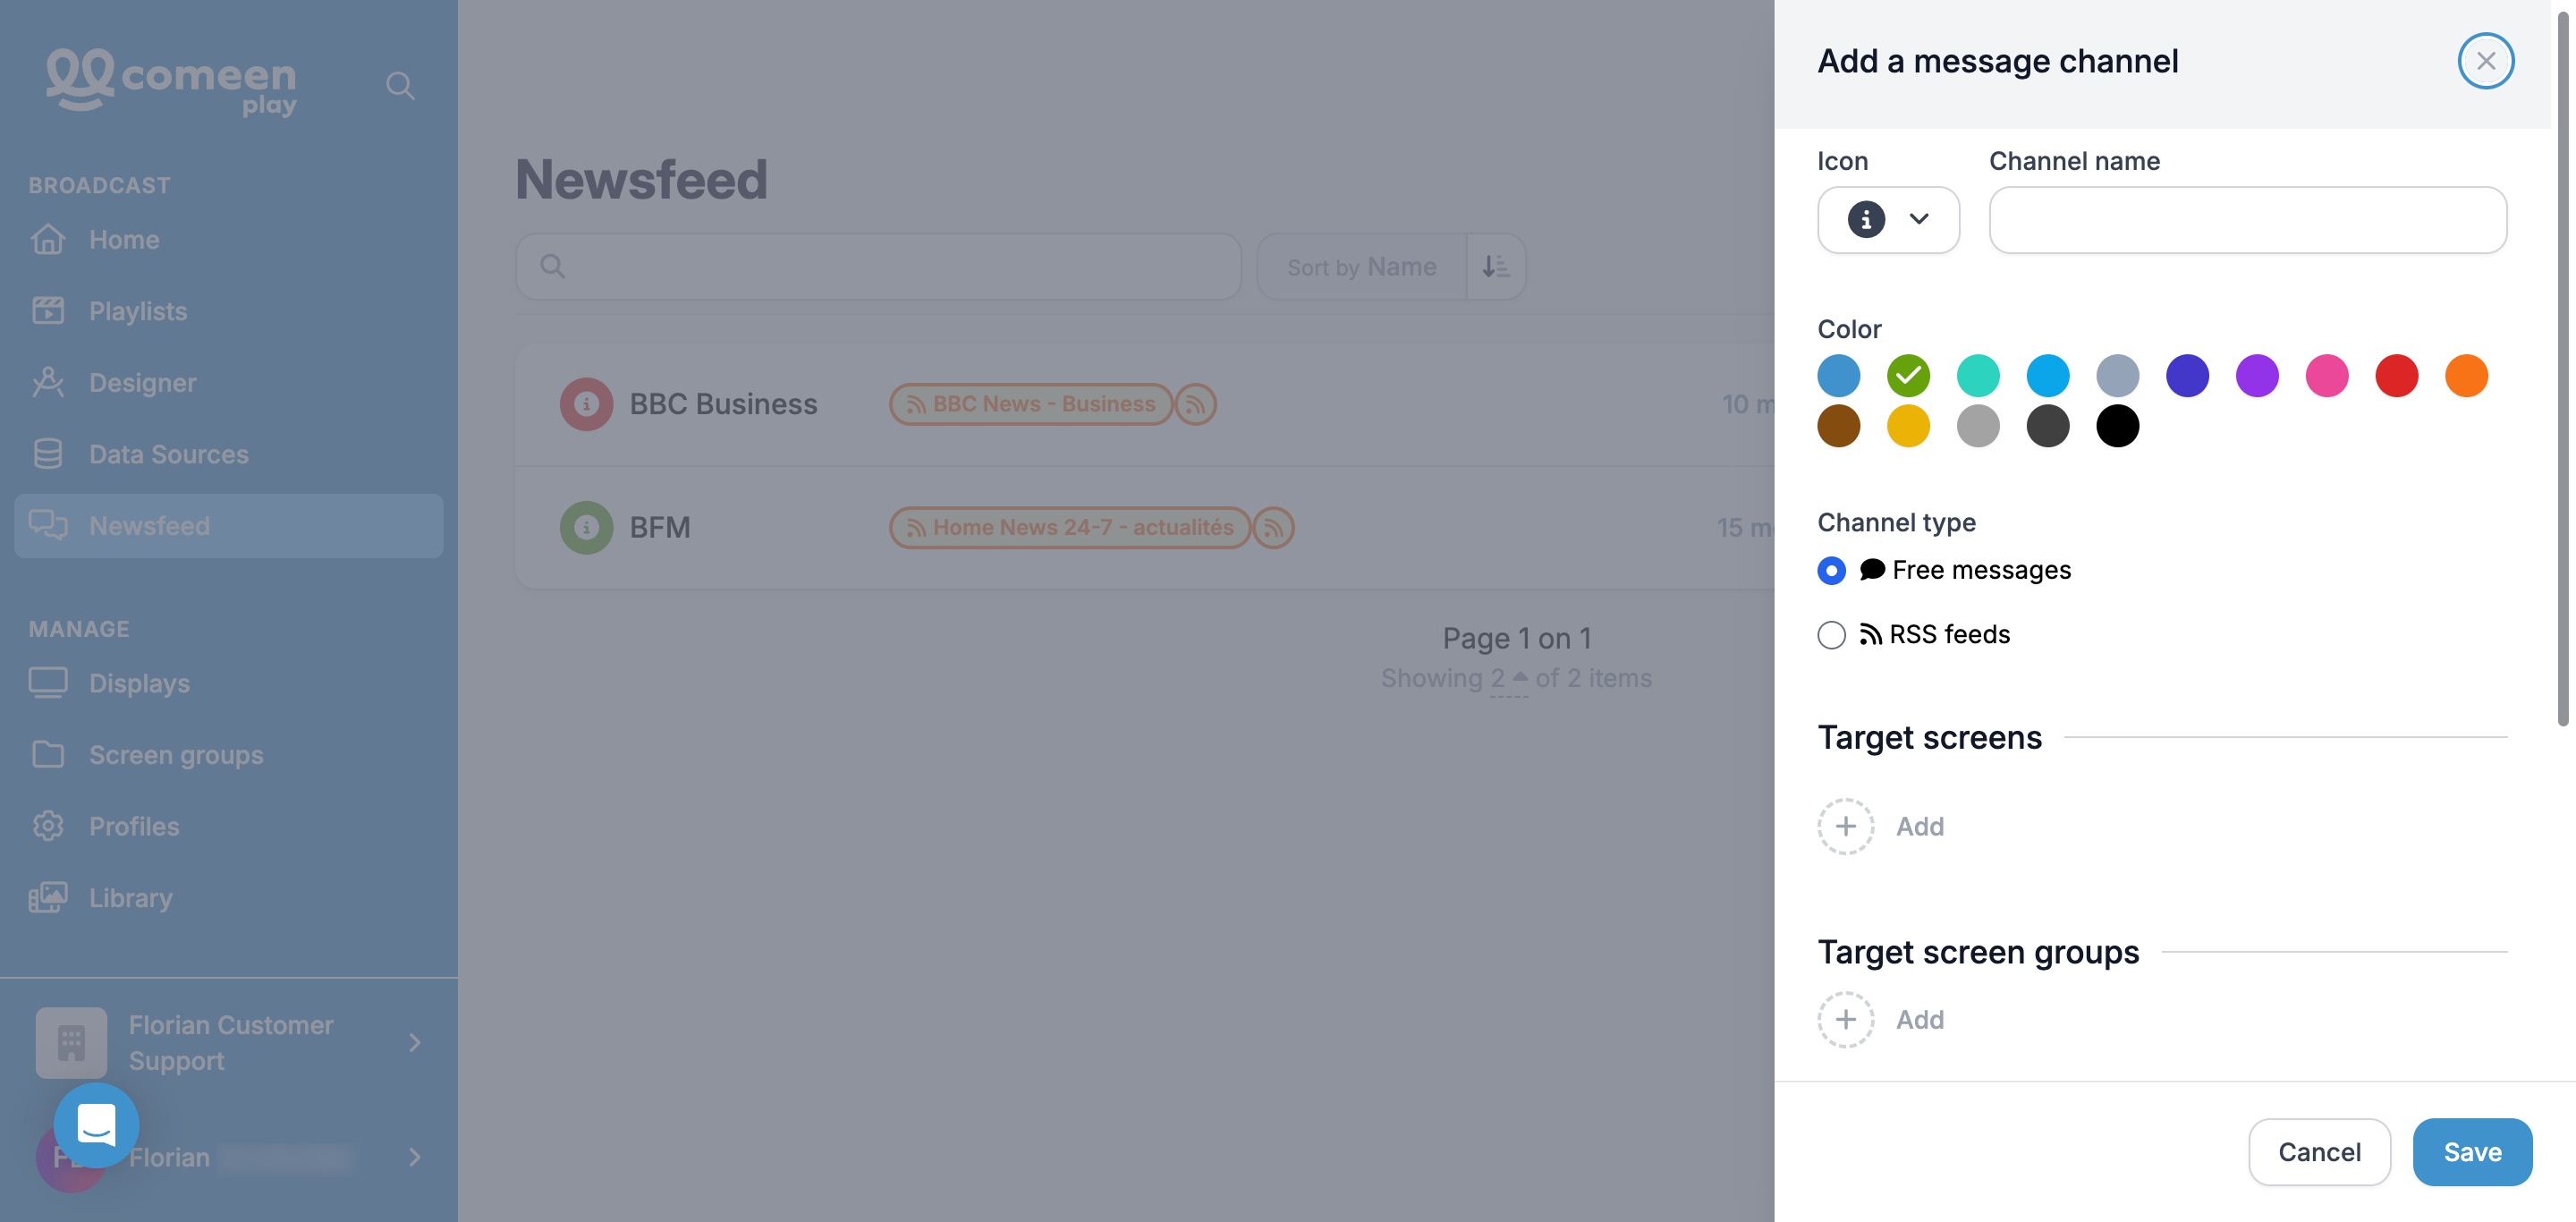Viewport: 2576px width, 1222px height.
Task: Change items per page count dropdown
Action: tap(1508, 678)
